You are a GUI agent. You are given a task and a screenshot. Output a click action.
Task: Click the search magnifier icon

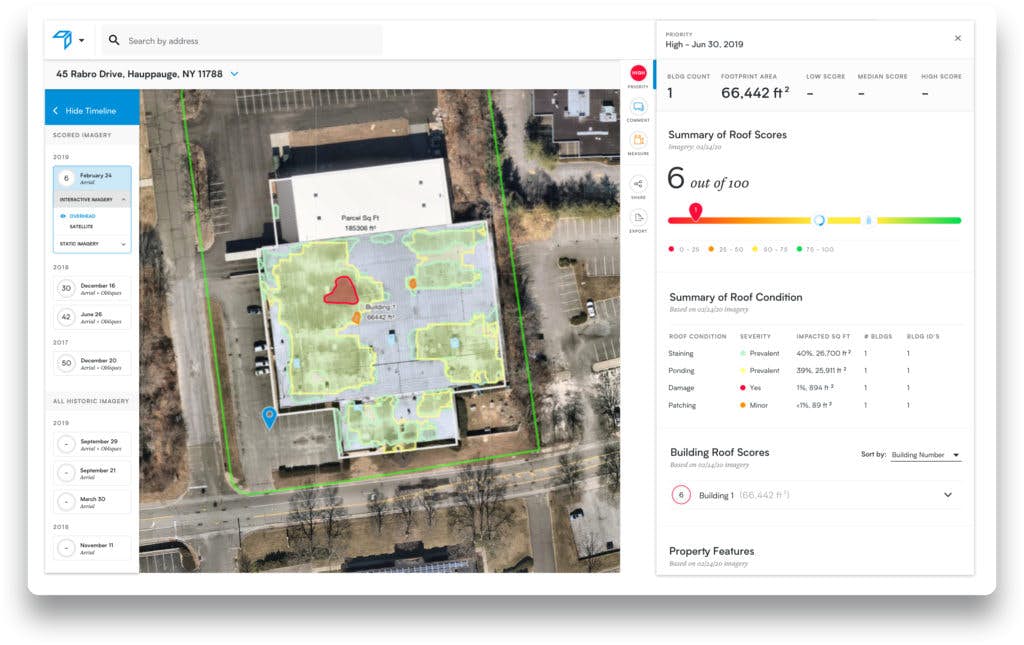pos(114,41)
